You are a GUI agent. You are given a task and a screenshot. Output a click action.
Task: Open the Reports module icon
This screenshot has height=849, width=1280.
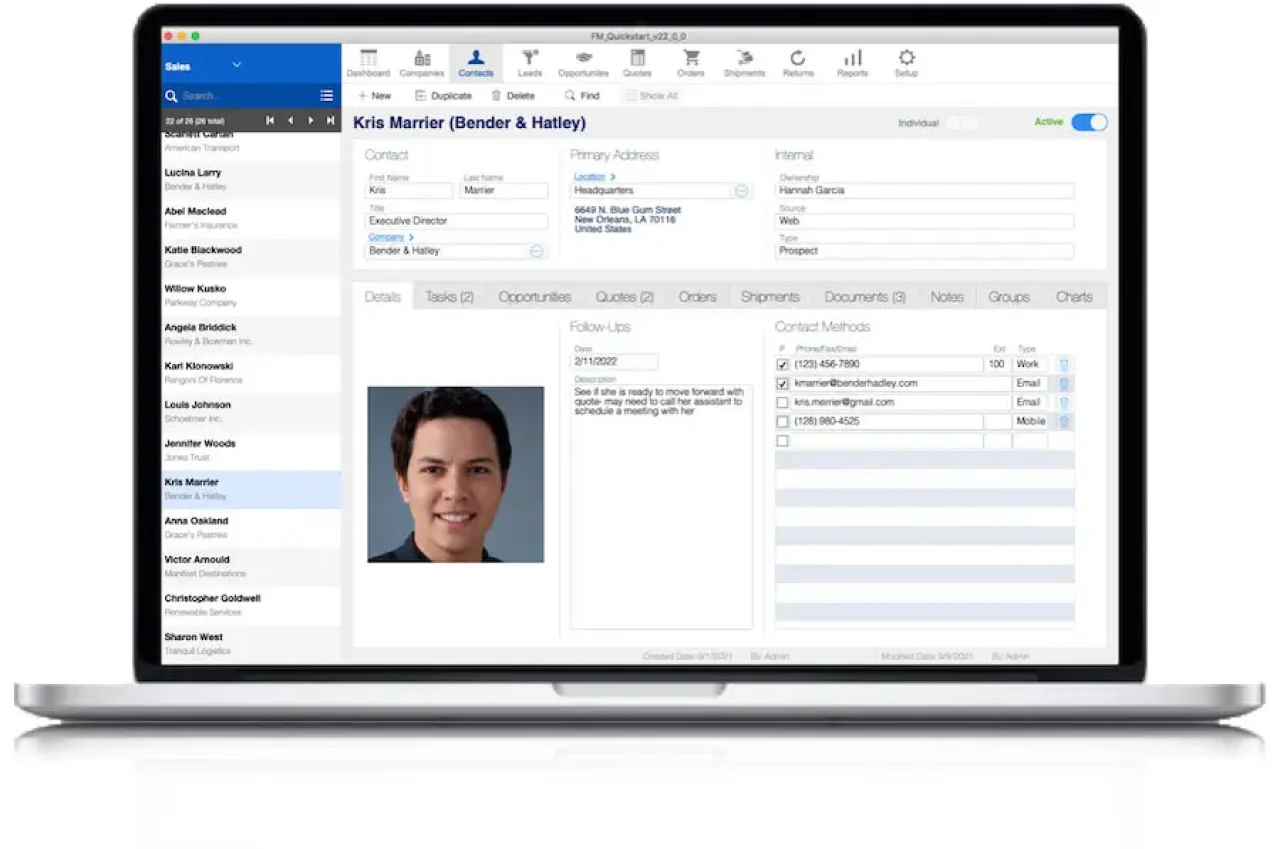851,60
